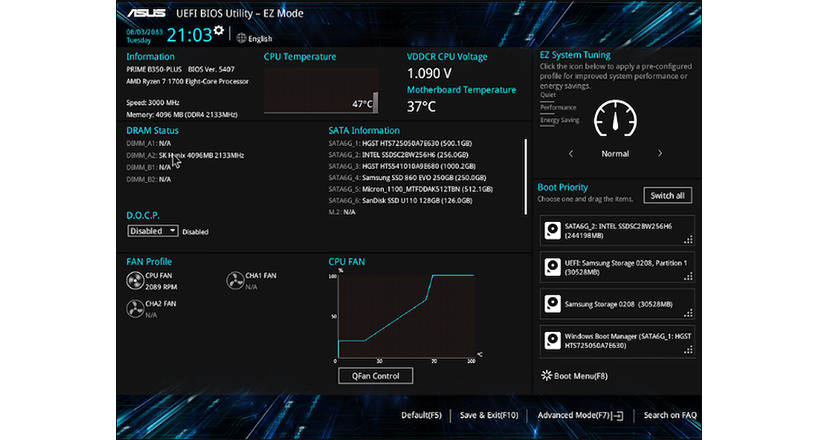Grab the drag handle on UEFI Samsung Storage entry

pyautogui.click(x=689, y=276)
